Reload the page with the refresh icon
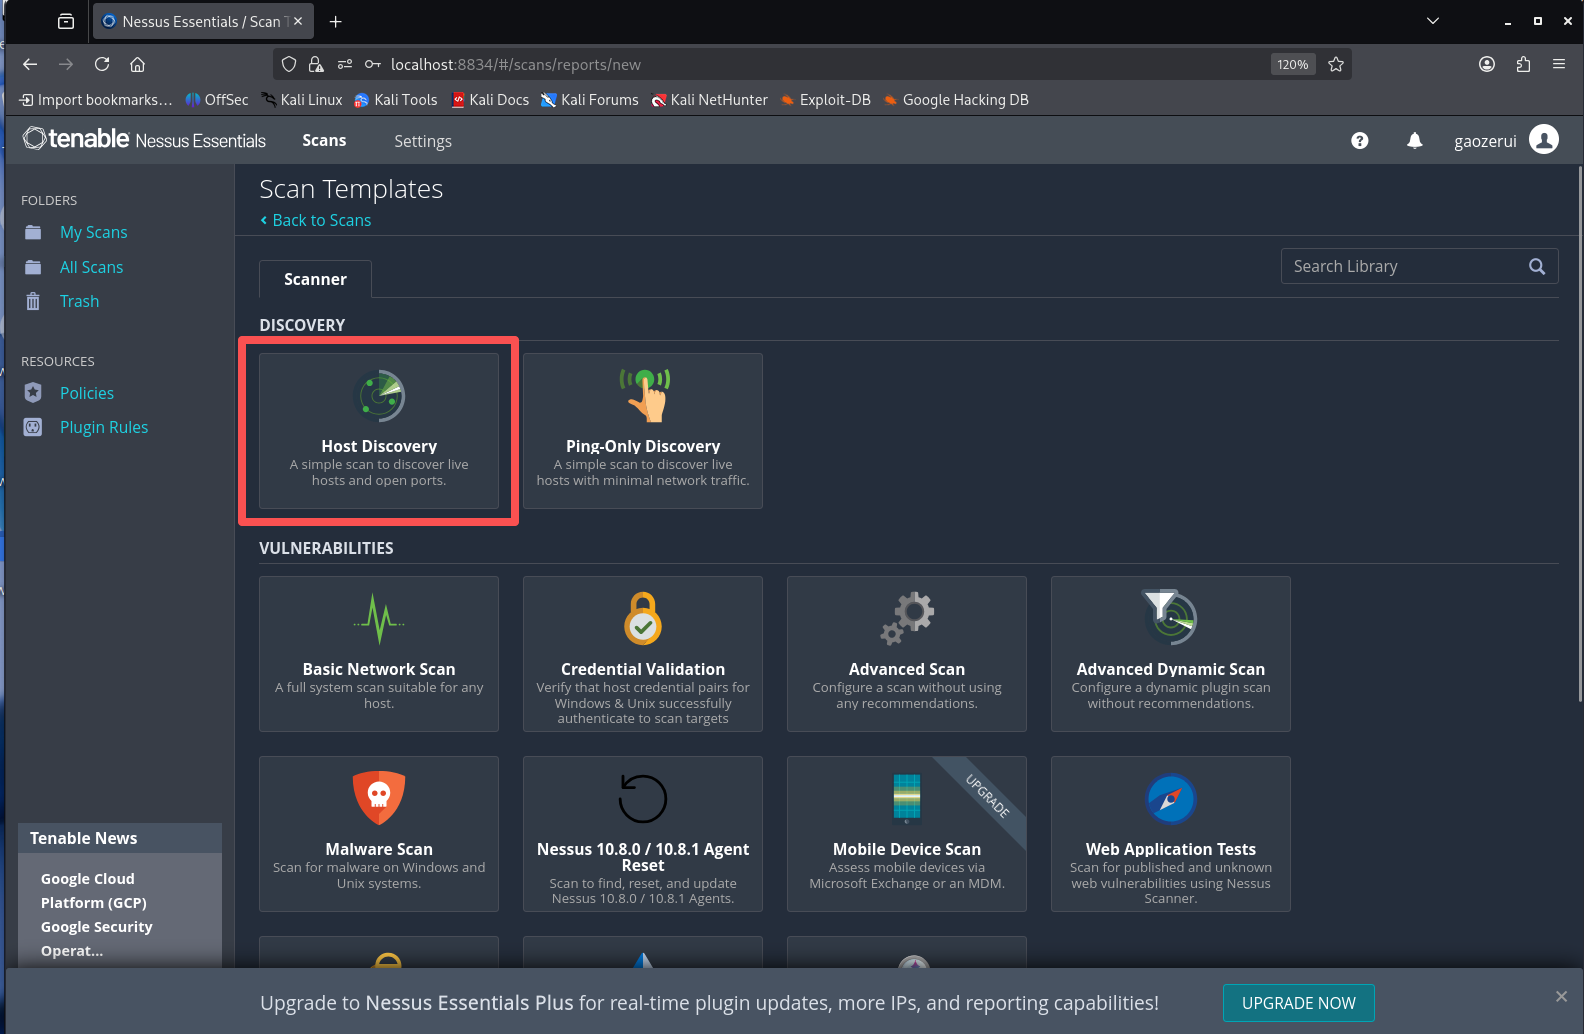This screenshot has width=1584, height=1034. pyautogui.click(x=102, y=64)
